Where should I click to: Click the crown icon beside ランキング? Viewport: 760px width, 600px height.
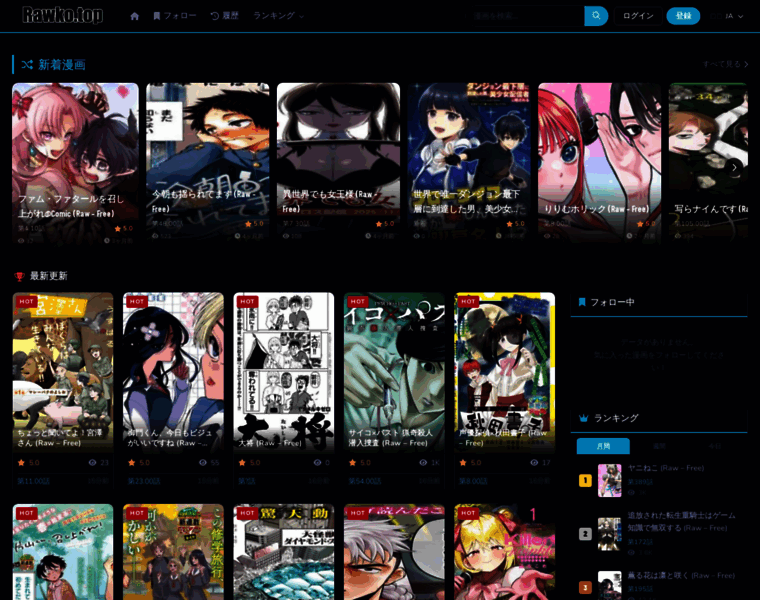coord(584,418)
